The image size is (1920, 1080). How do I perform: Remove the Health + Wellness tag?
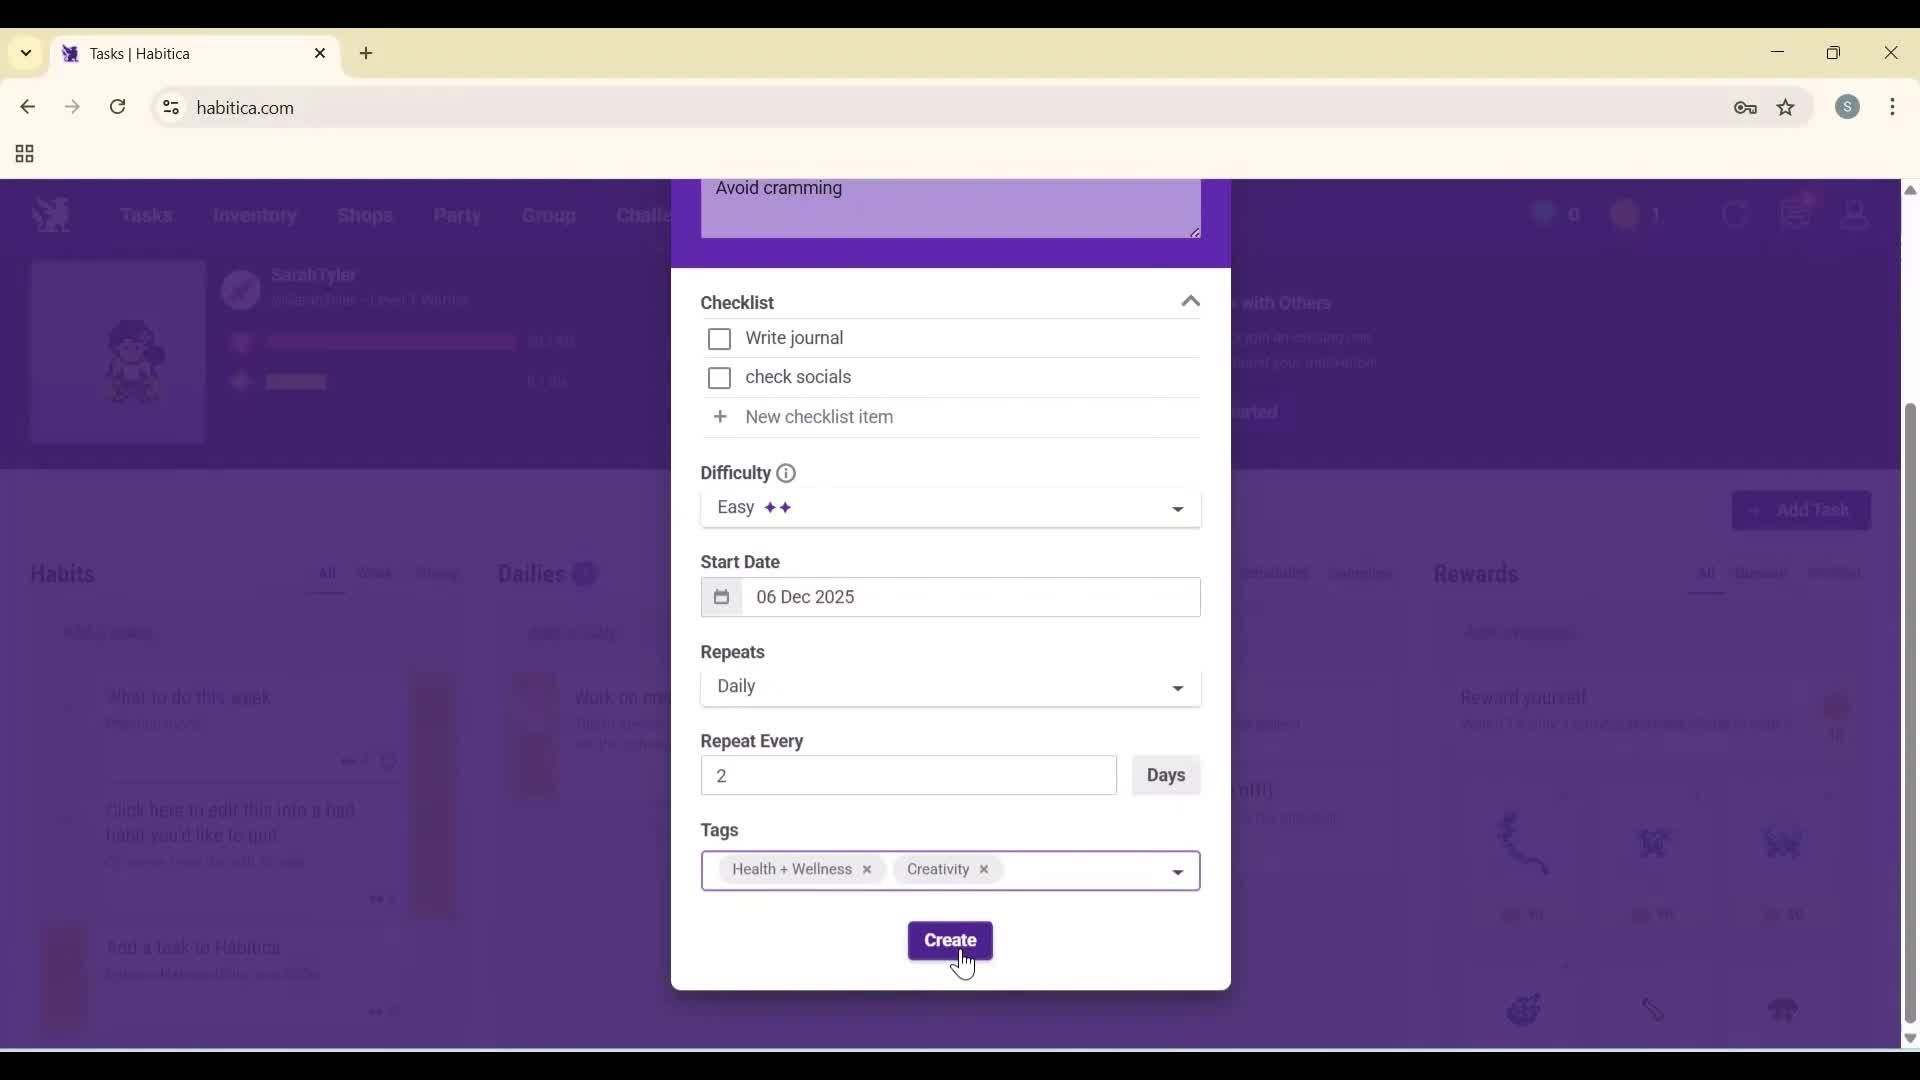866,869
